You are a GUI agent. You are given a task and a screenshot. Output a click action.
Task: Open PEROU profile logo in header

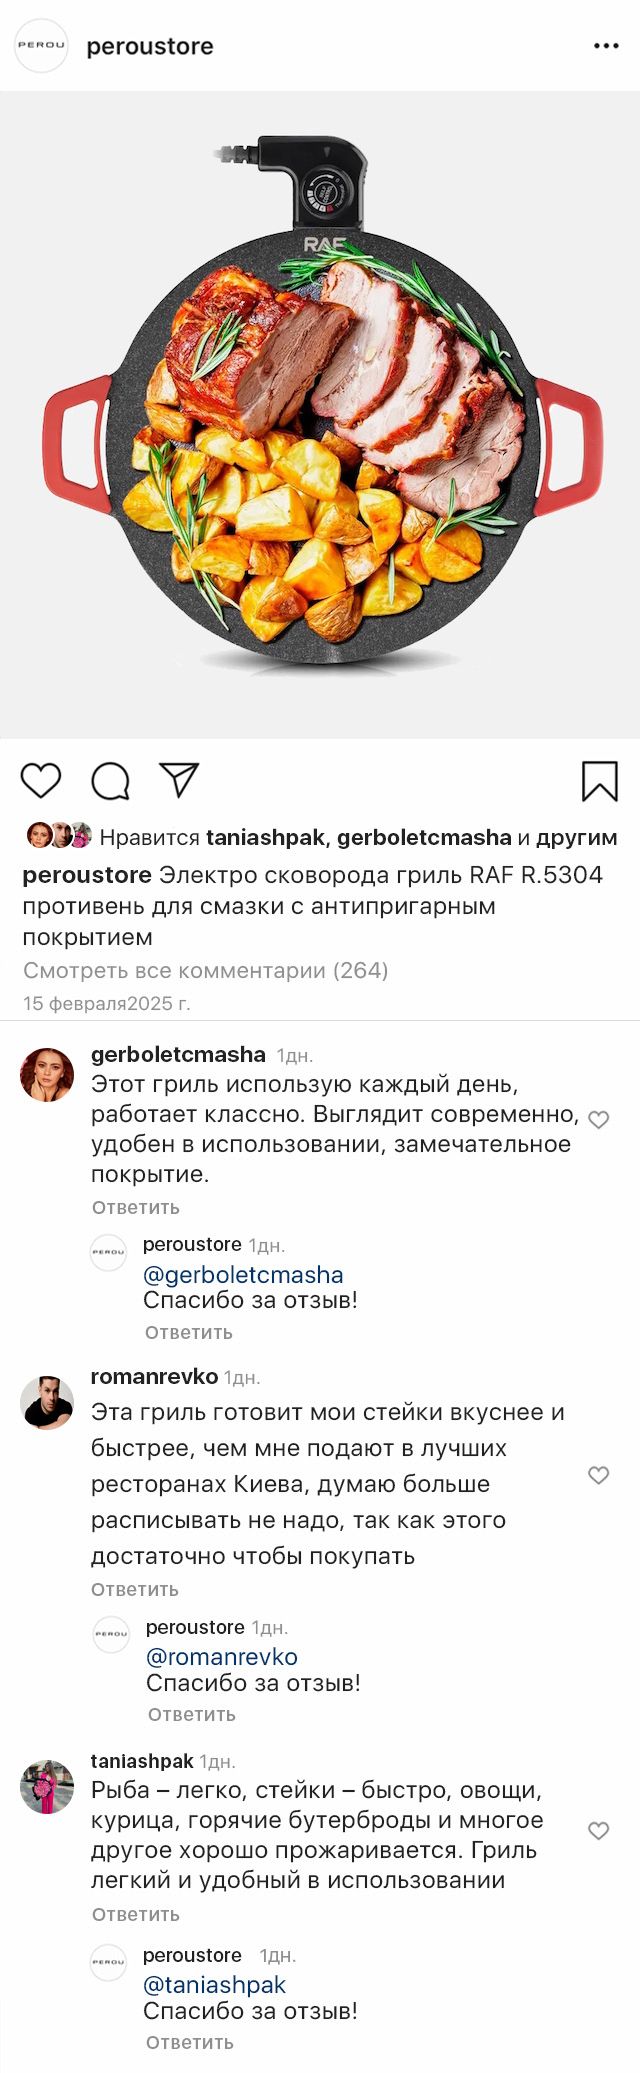tap(41, 45)
